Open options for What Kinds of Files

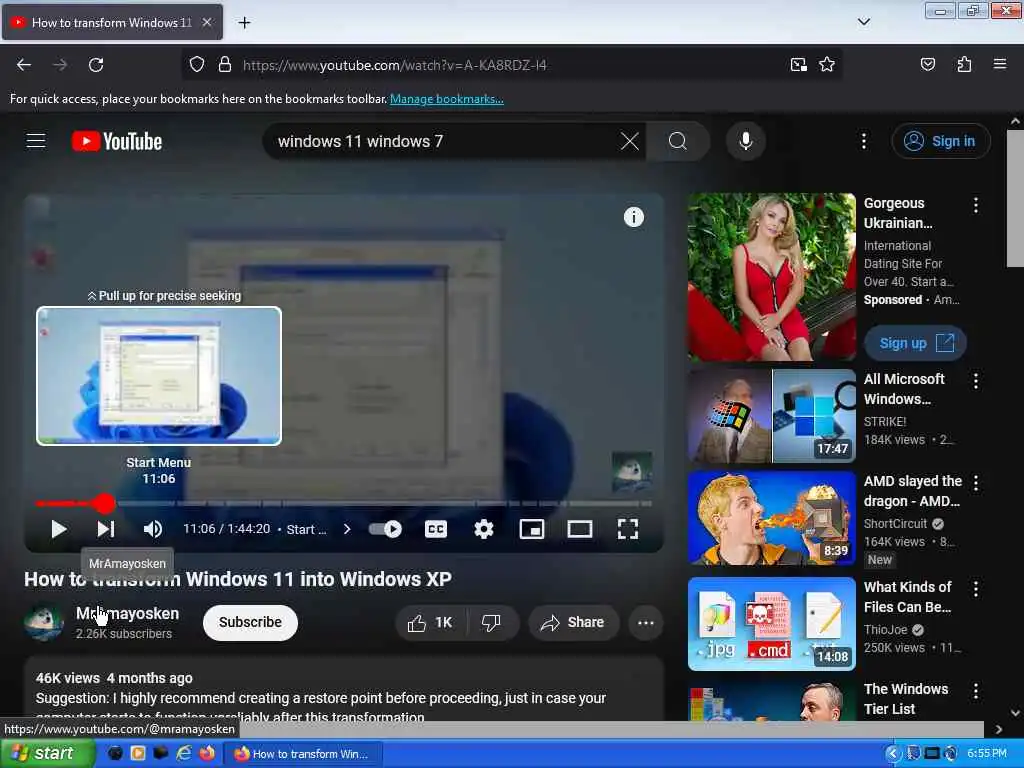(x=976, y=589)
